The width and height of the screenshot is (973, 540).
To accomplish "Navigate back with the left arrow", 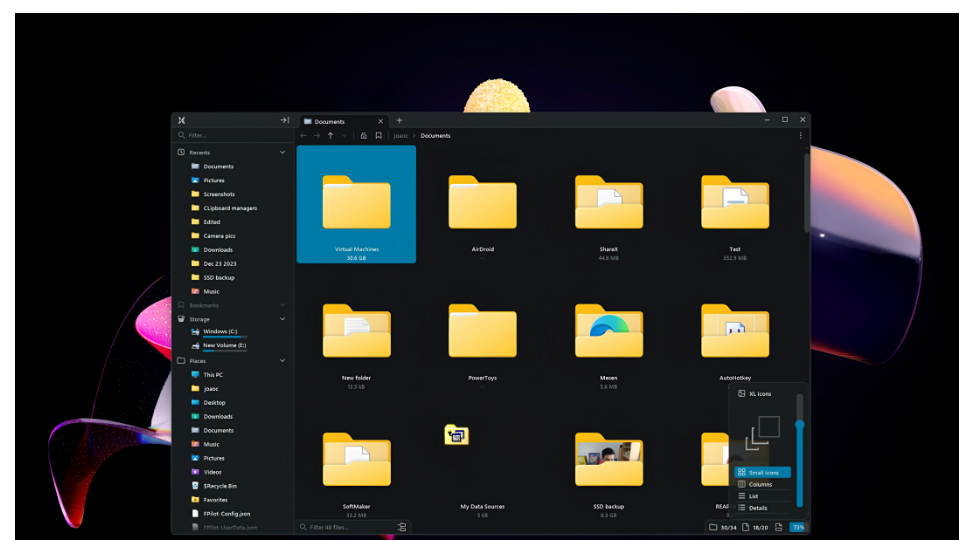I will pos(303,135).
